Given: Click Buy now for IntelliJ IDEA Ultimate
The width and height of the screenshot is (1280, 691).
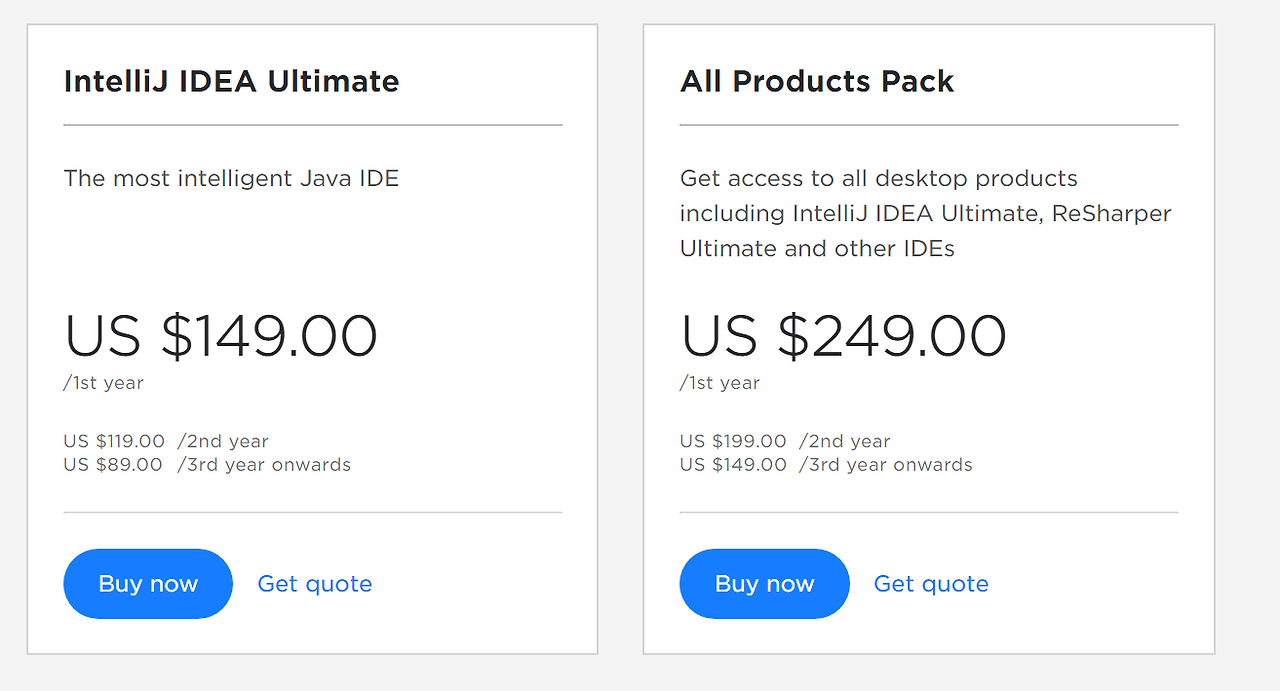Looking at the screenshot, I should tap(148, 584).
